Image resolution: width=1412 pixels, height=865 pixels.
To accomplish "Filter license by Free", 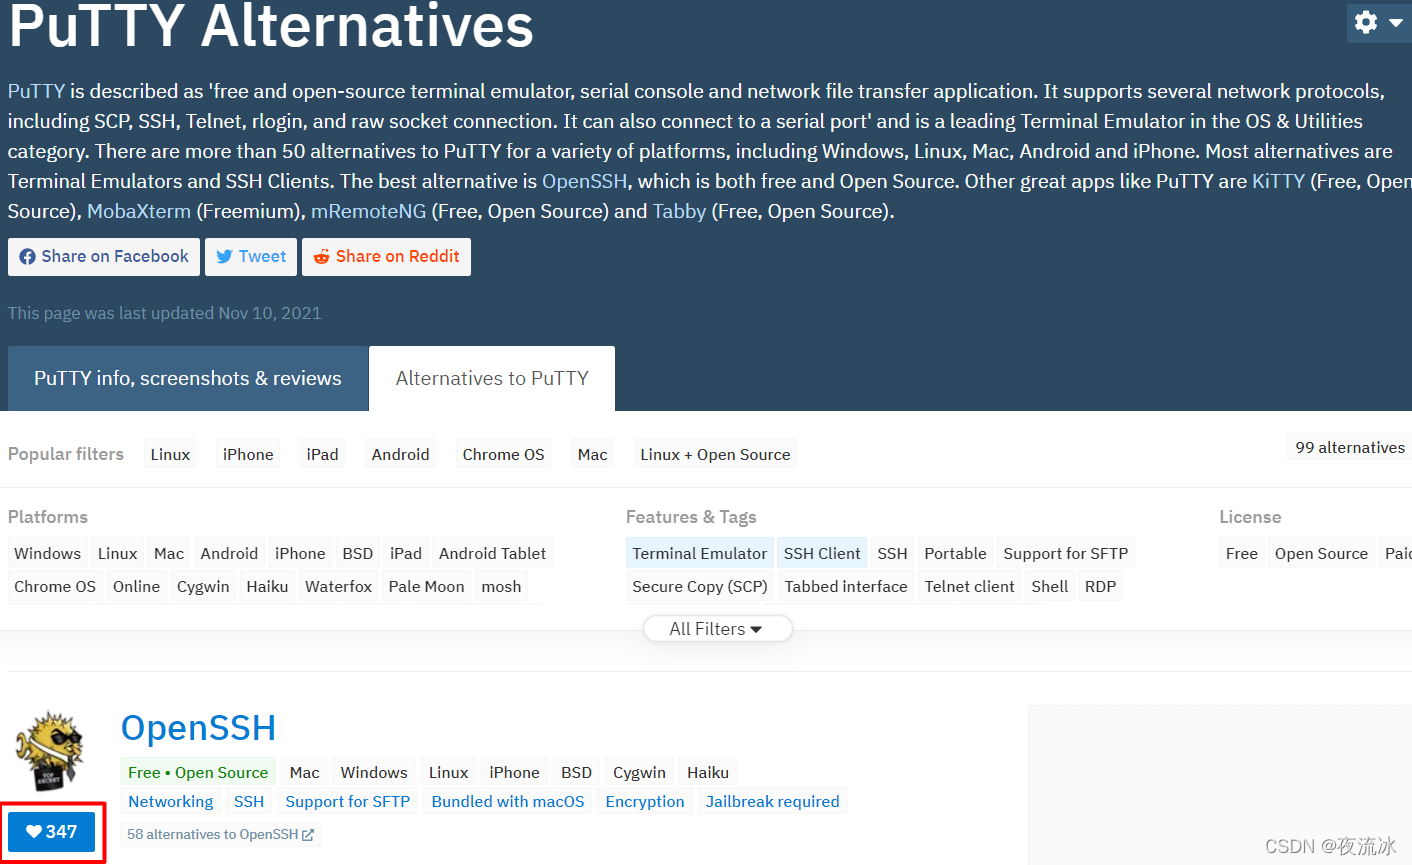I will coord(1242,553).
